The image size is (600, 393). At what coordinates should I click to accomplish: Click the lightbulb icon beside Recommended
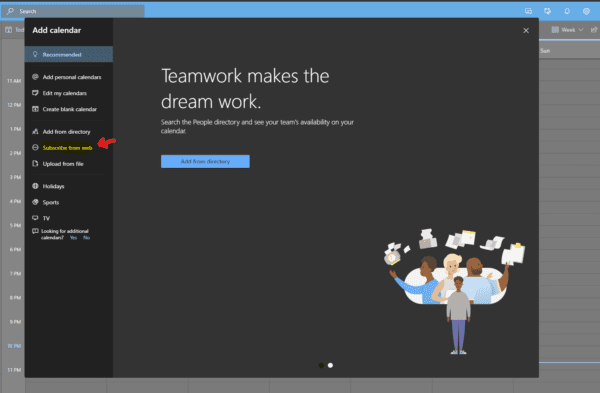click(x=35, y=54)
